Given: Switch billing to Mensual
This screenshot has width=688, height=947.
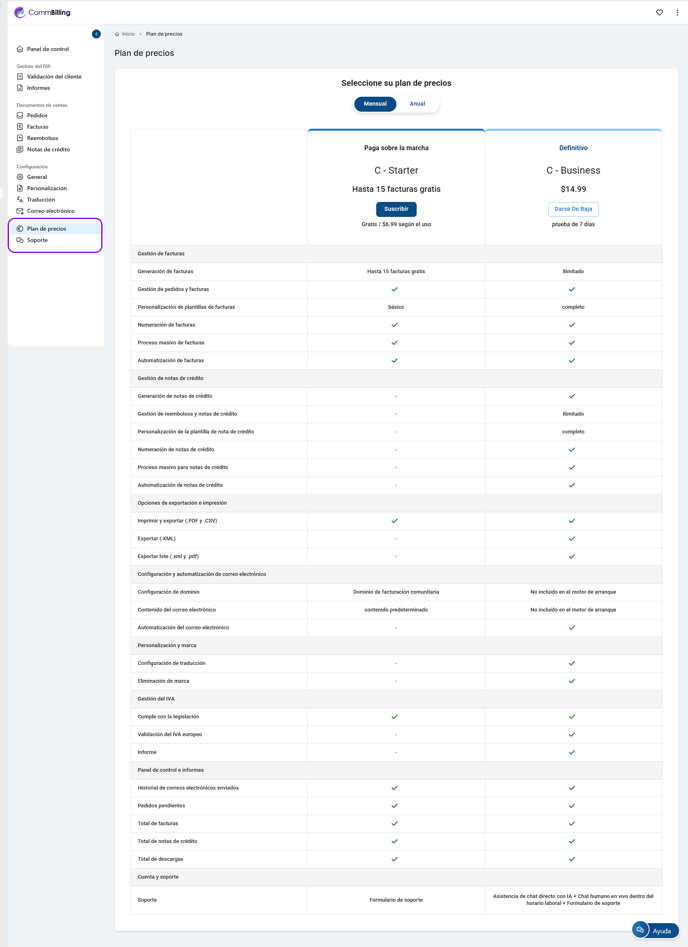Looking at the screenshot, I should (375, 104).
